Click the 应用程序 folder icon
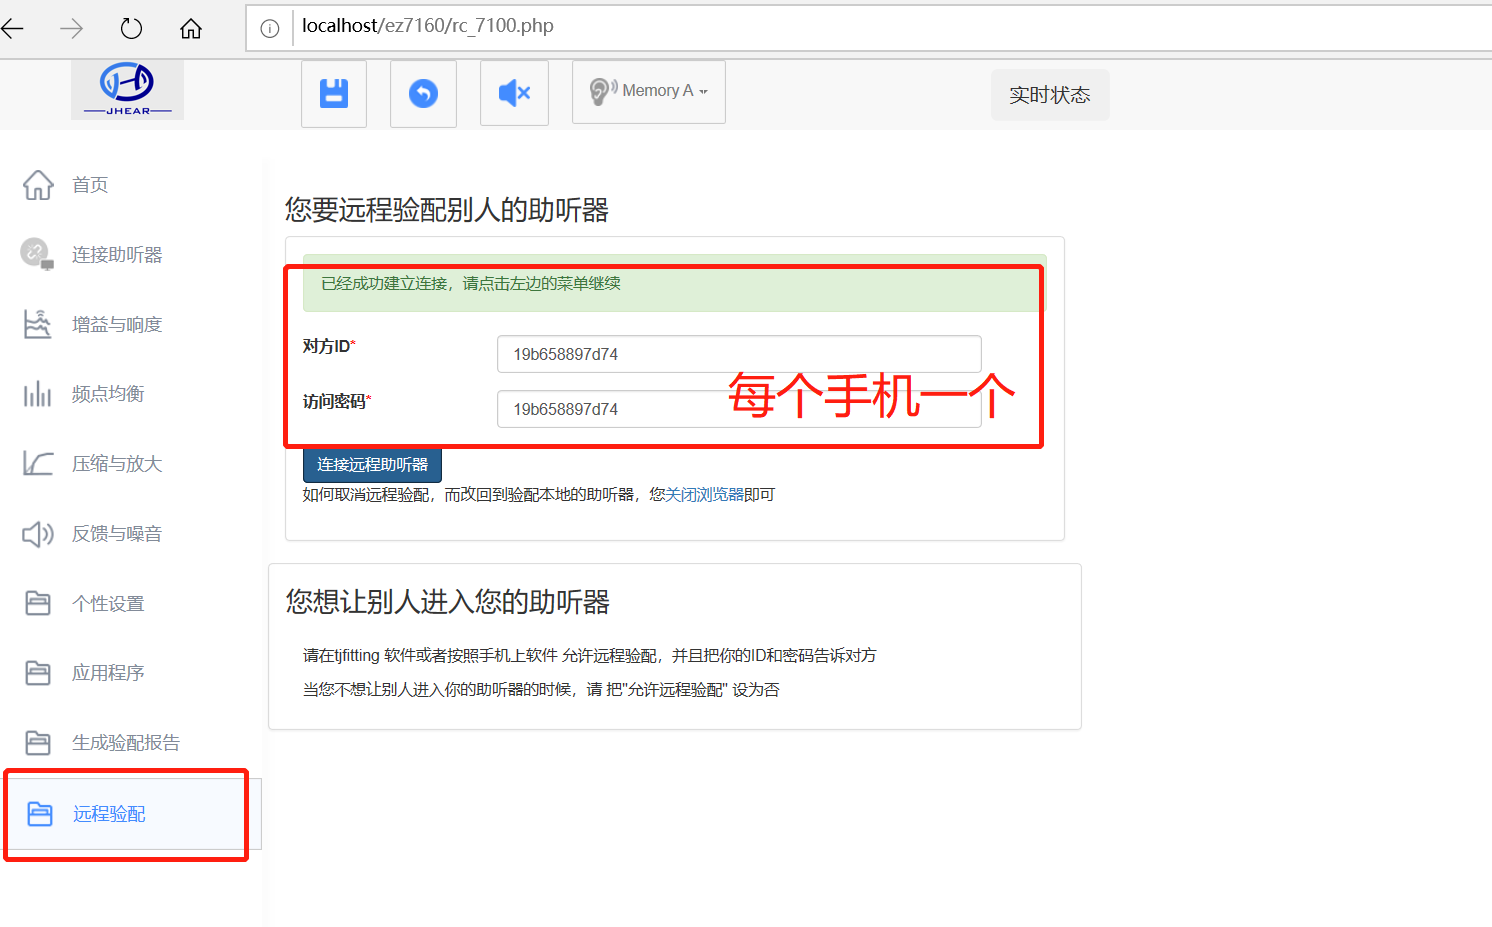 [x=38, y=673]
